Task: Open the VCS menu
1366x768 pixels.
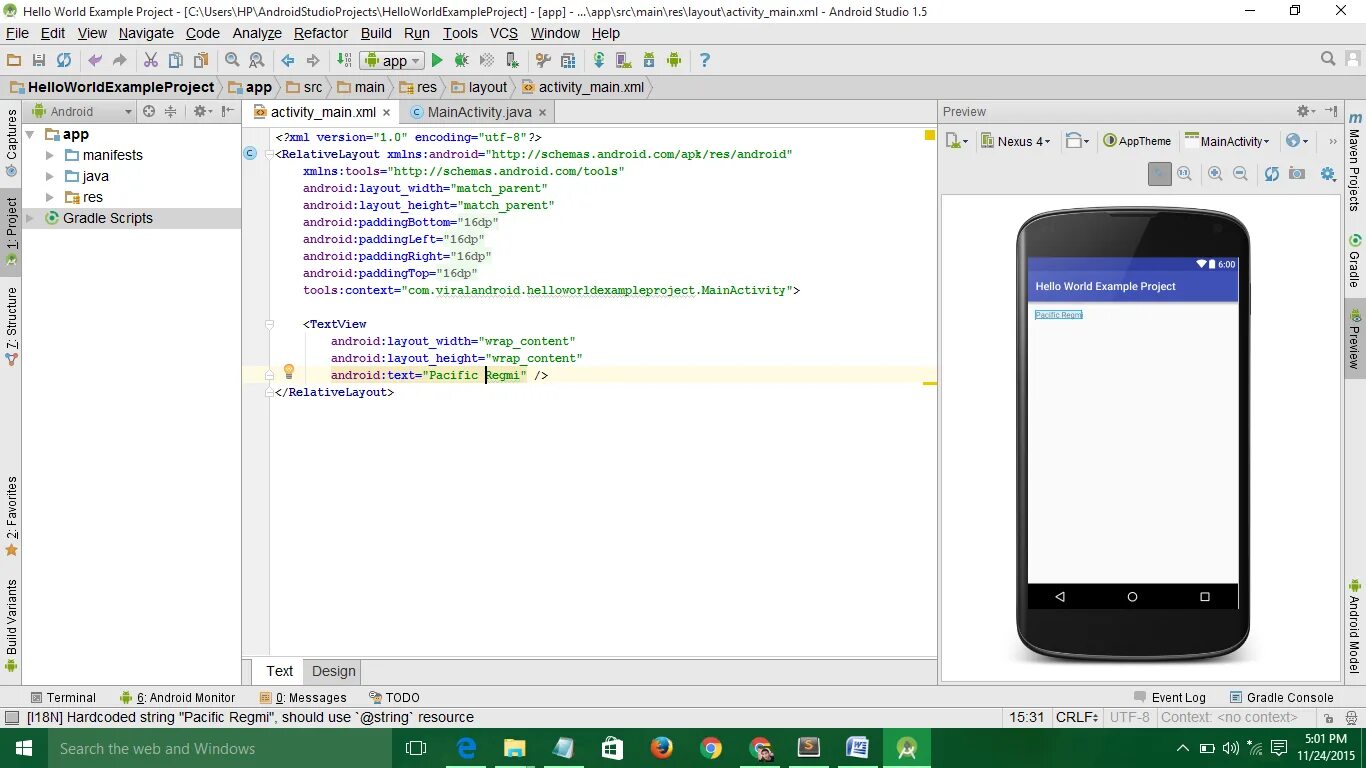Action: [x=504, y=33]
